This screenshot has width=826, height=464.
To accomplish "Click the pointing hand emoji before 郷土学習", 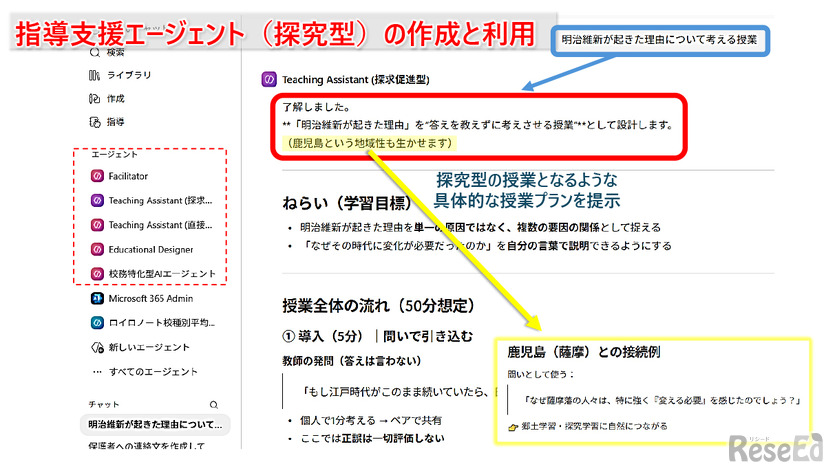I will [513, 427].
